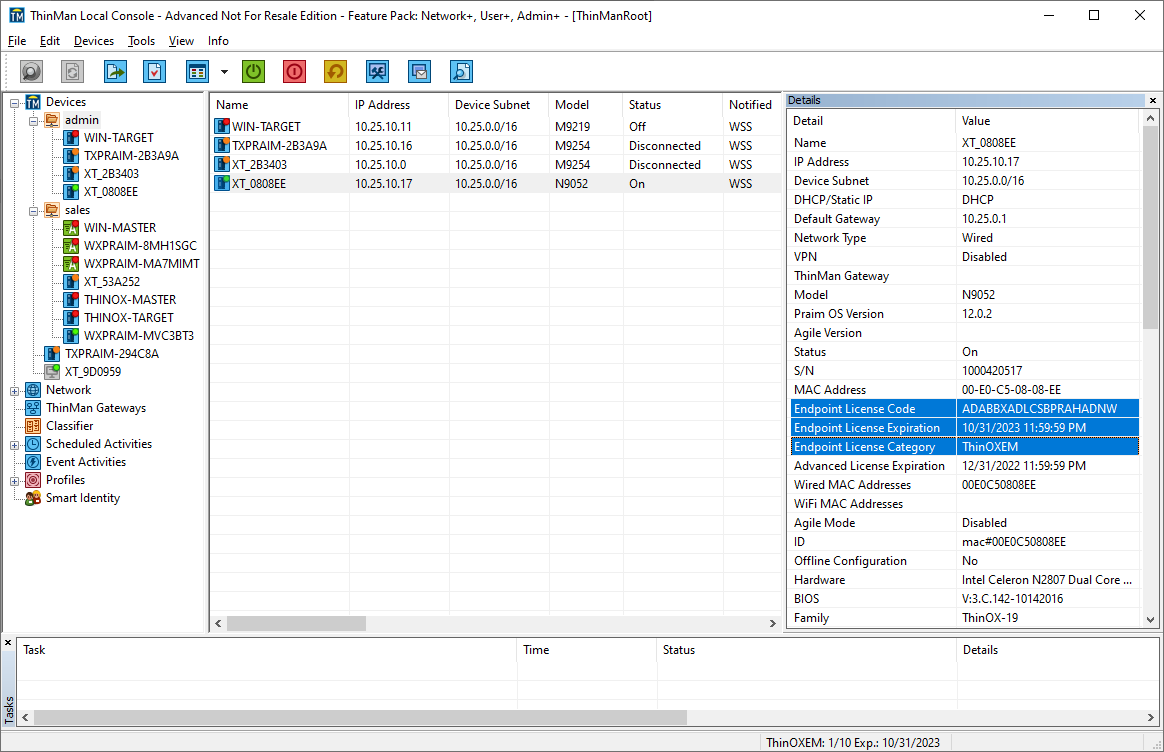1164x752 pixels.
Task: Select TXPRAIM-2B3A9A in the device tree
Action: [131, 156]
